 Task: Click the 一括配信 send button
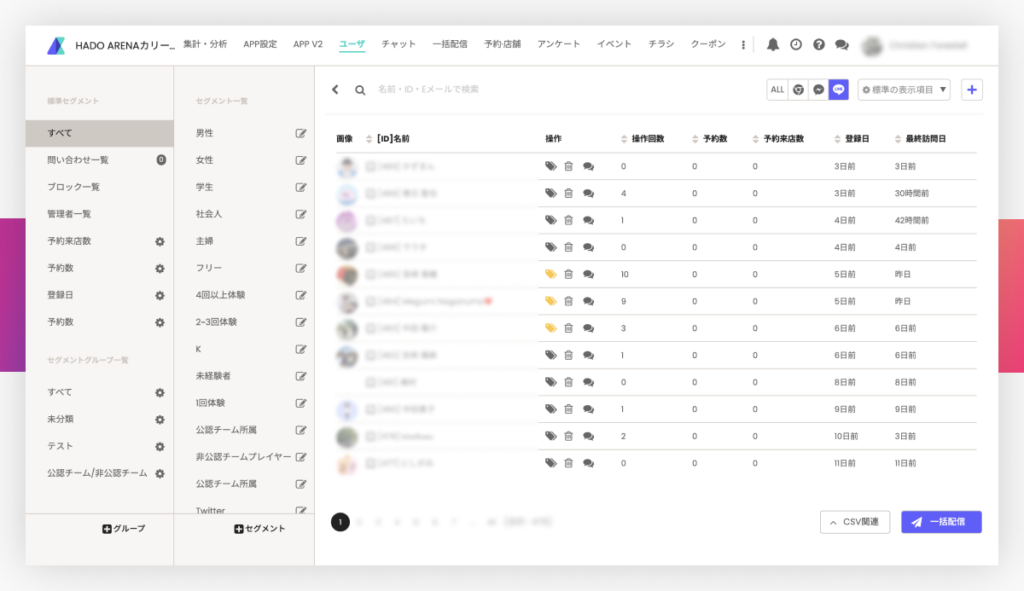click(x=941, y=522)
